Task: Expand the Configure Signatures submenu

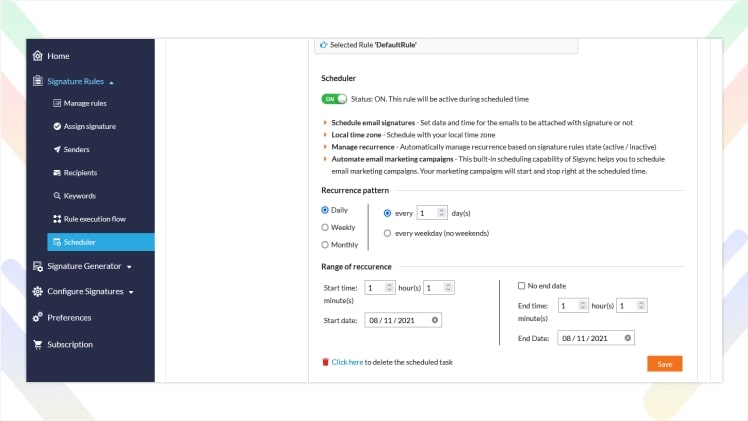Action: click(131, 292)
